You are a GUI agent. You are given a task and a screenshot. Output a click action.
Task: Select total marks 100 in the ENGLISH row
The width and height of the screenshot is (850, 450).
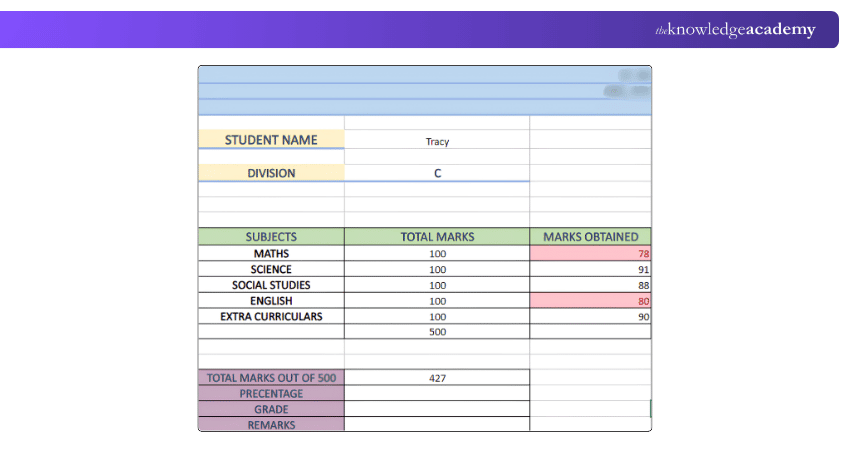(x=437, y=300)
